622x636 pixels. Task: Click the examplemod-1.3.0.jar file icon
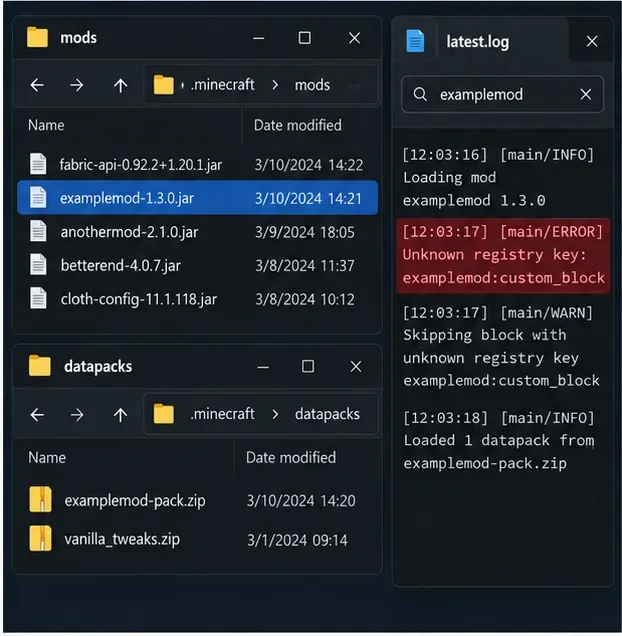(x=38, y=198)
